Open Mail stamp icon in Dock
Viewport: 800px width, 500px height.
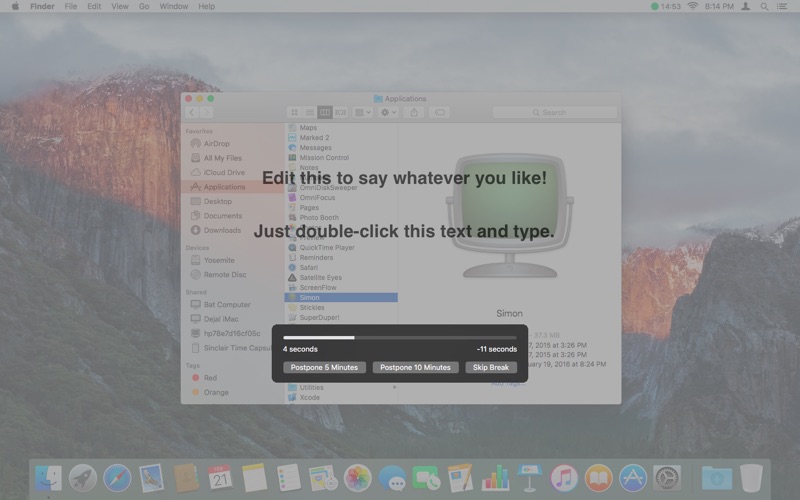click(152, 478)
